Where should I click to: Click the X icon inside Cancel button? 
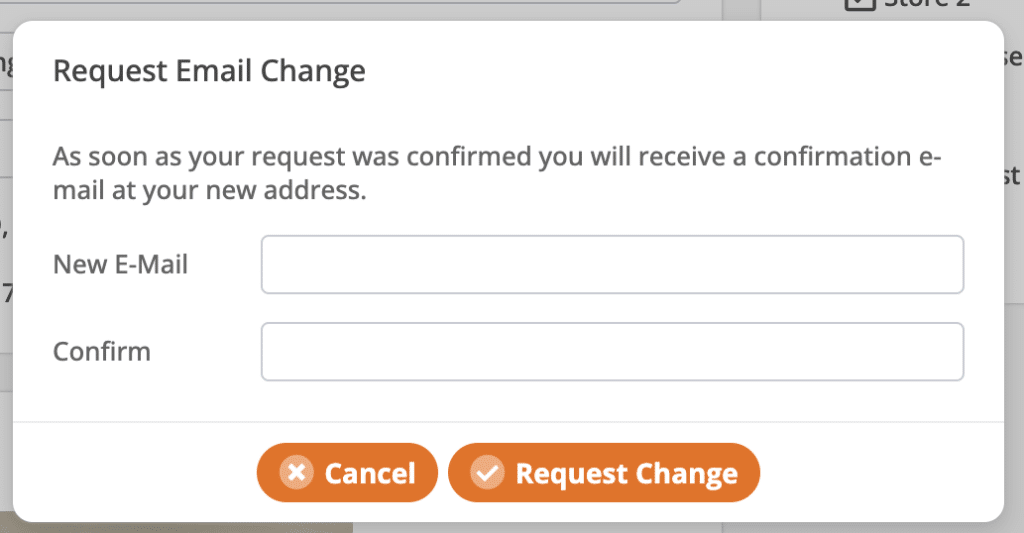pos(296,472)
